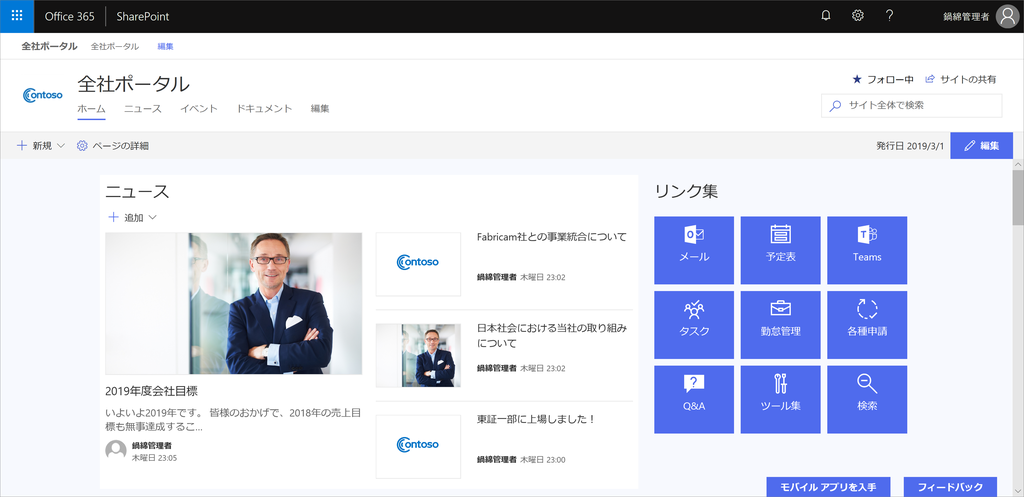The height and width of the screenshot is (497, 1024).
Task: Open the 勤怠管理 briefcase tile
Action: click(x=780, y=325)
